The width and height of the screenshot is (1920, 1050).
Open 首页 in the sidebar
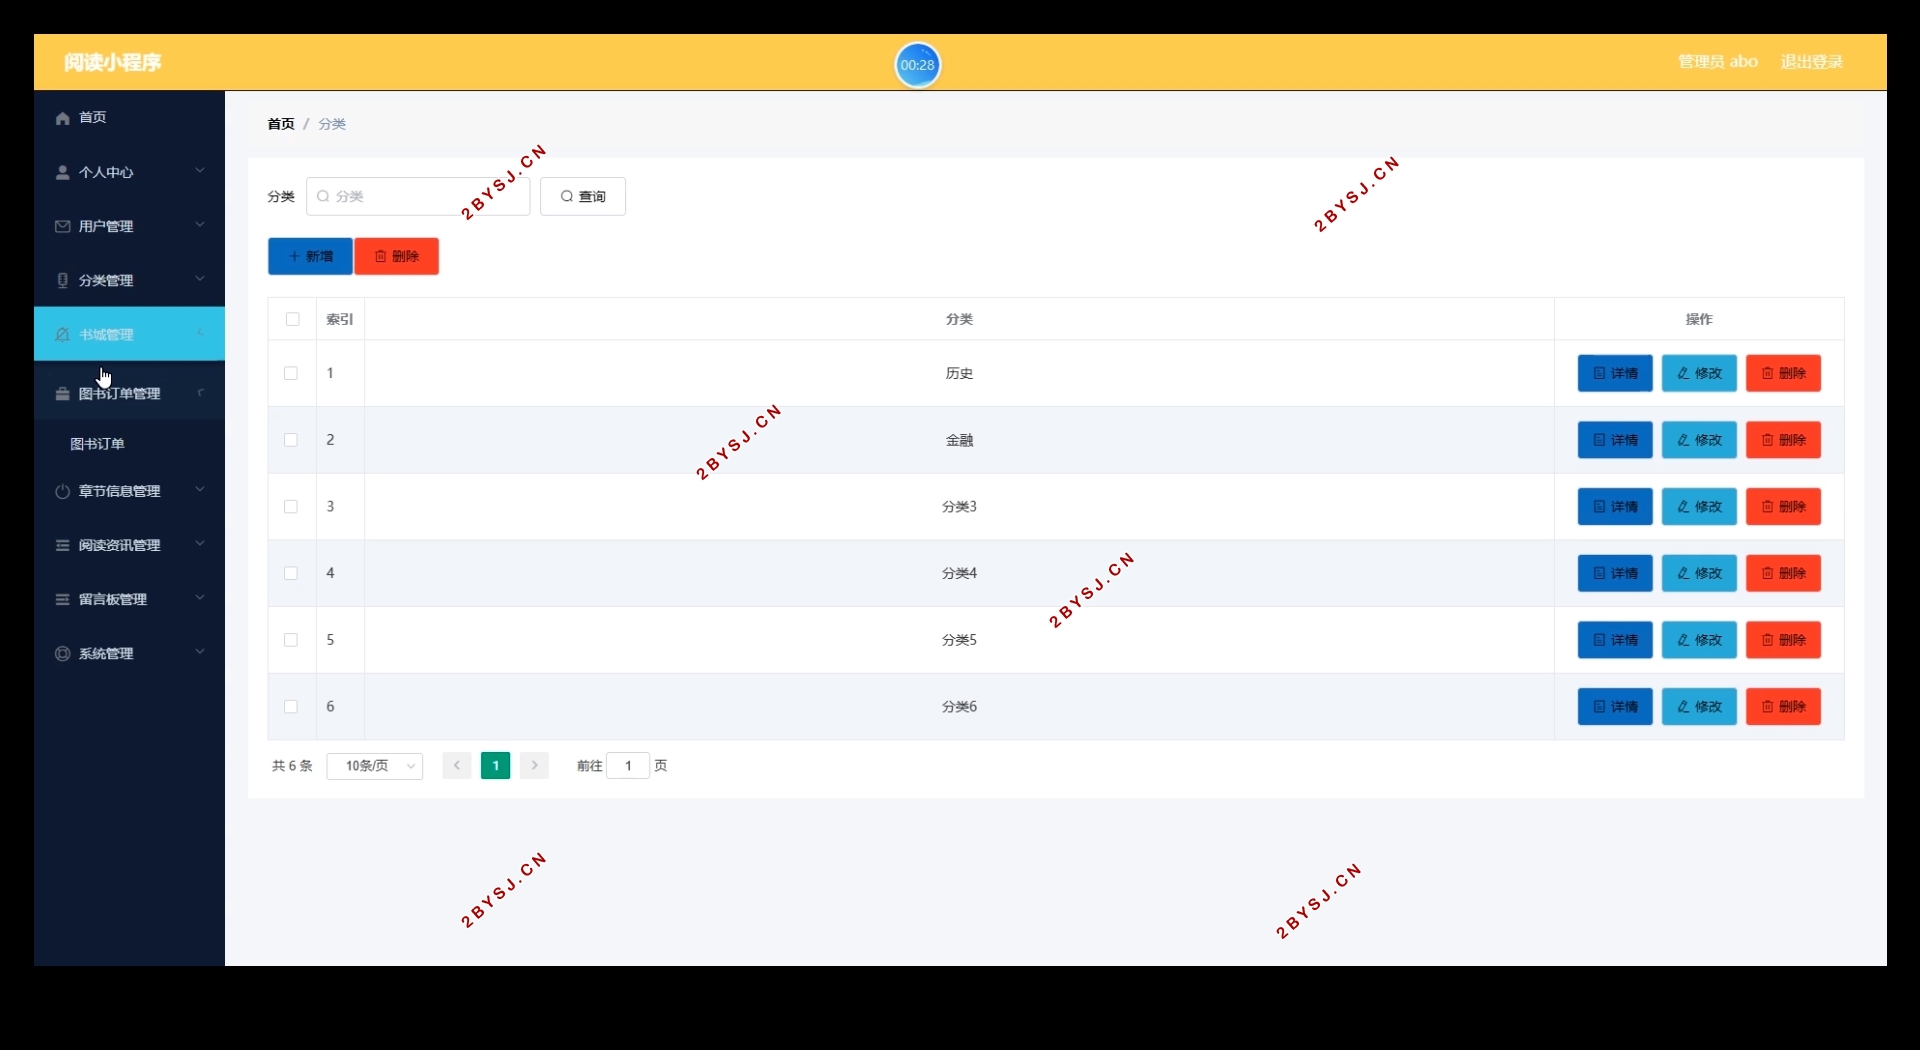(x=129, y=118)
